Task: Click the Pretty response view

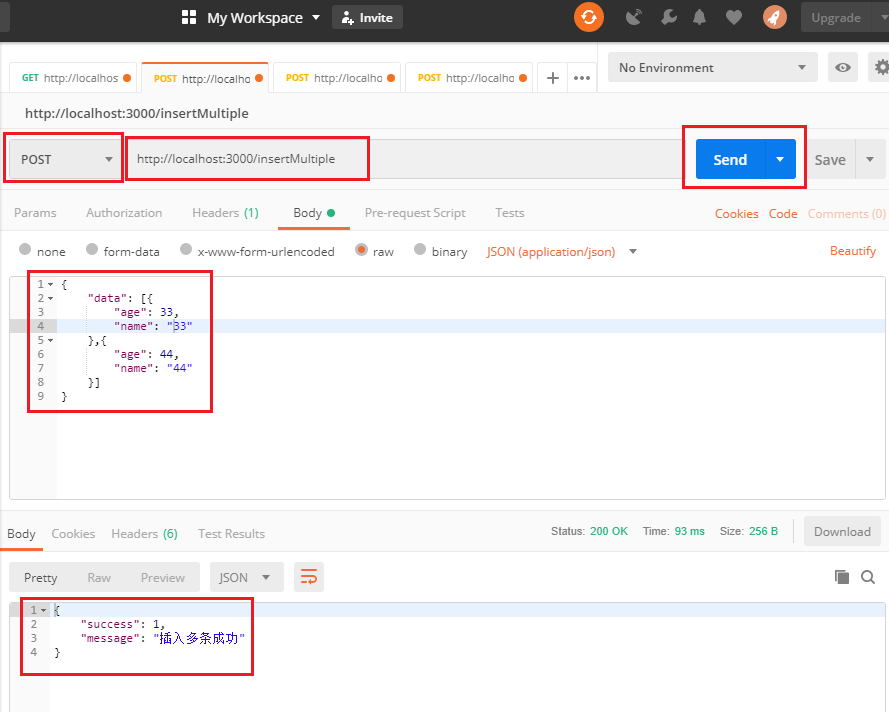Action: pyautogui.click(x=41, y=577)
